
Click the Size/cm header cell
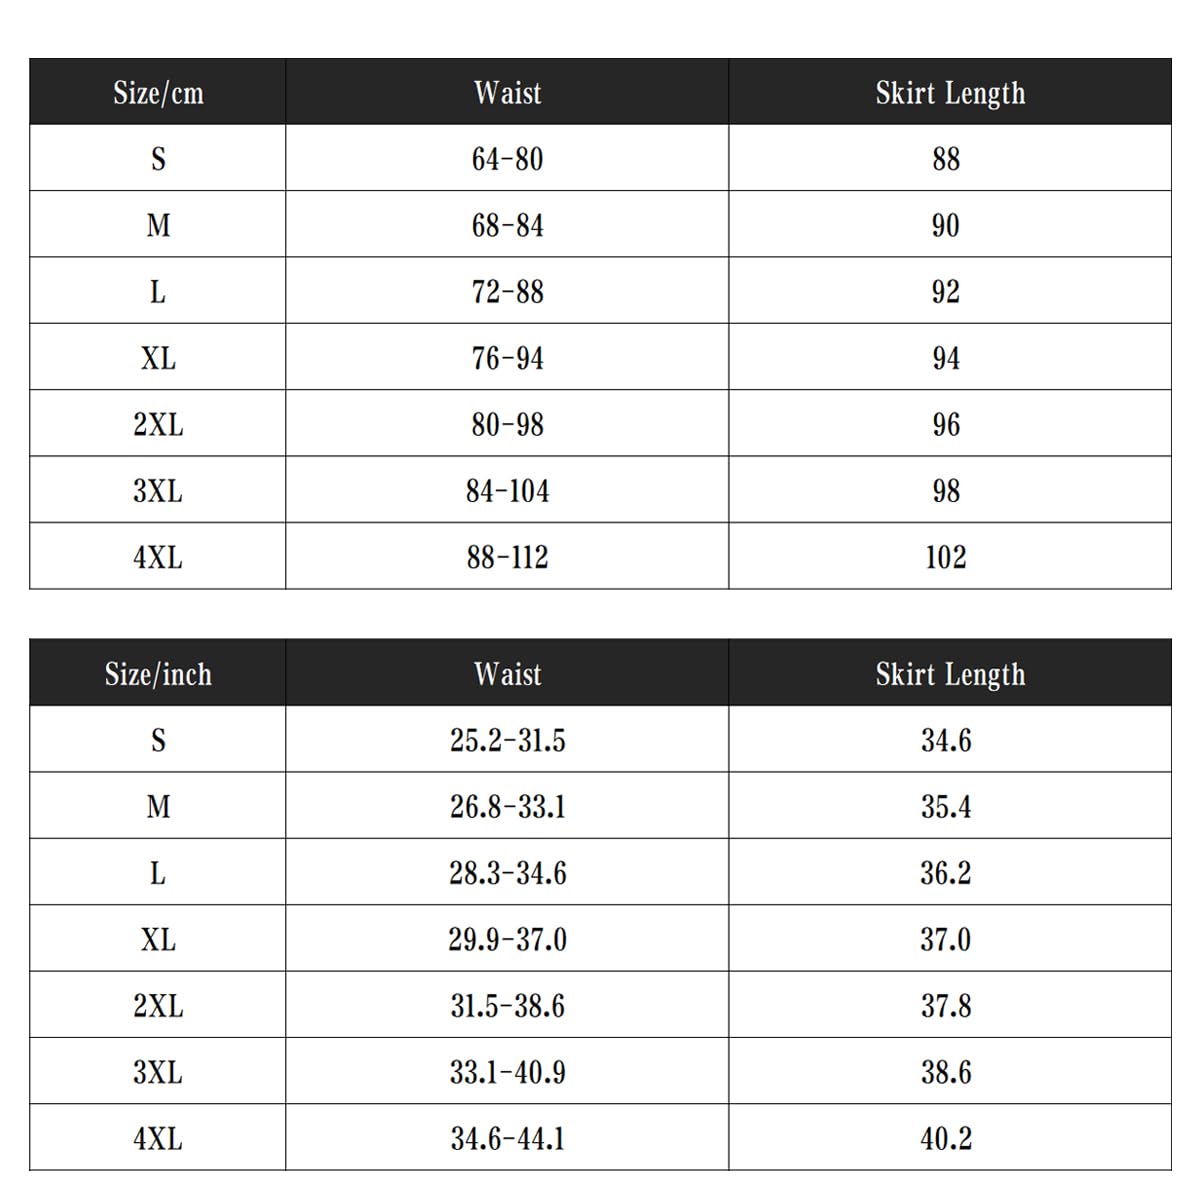(158, 92)
